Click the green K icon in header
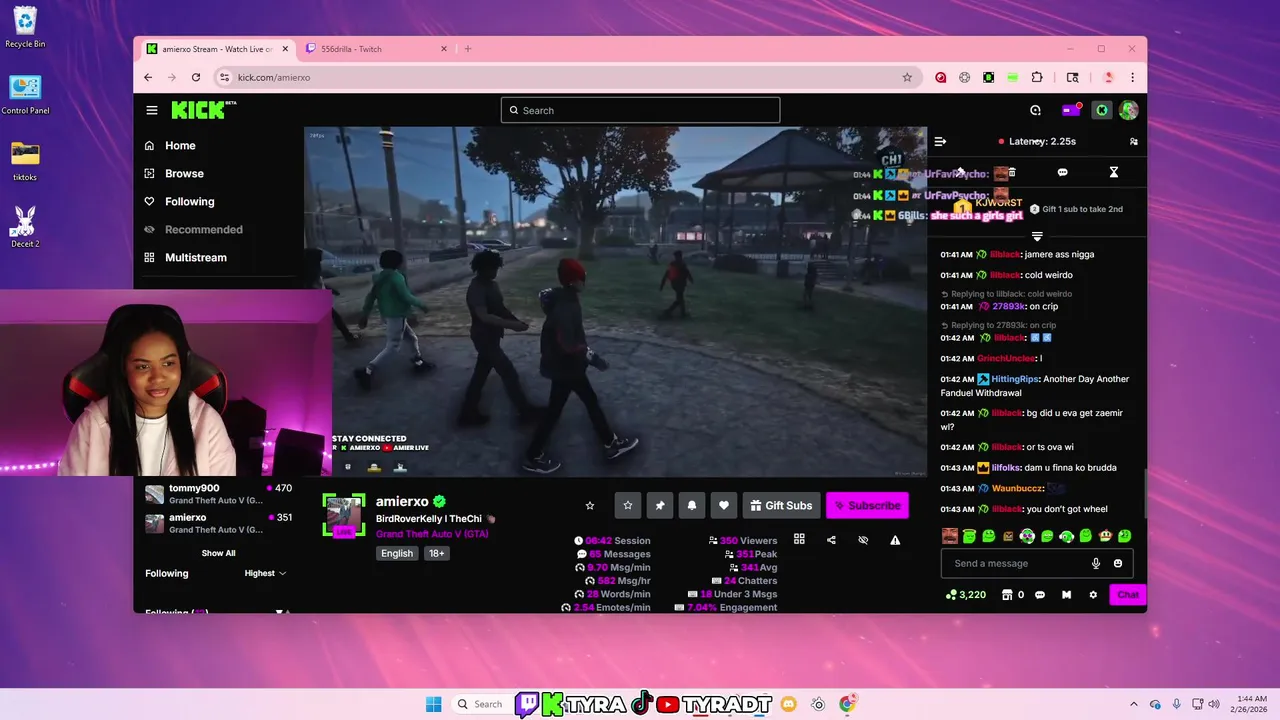Screen dimensions: 1280x720 coord(1101,110)
